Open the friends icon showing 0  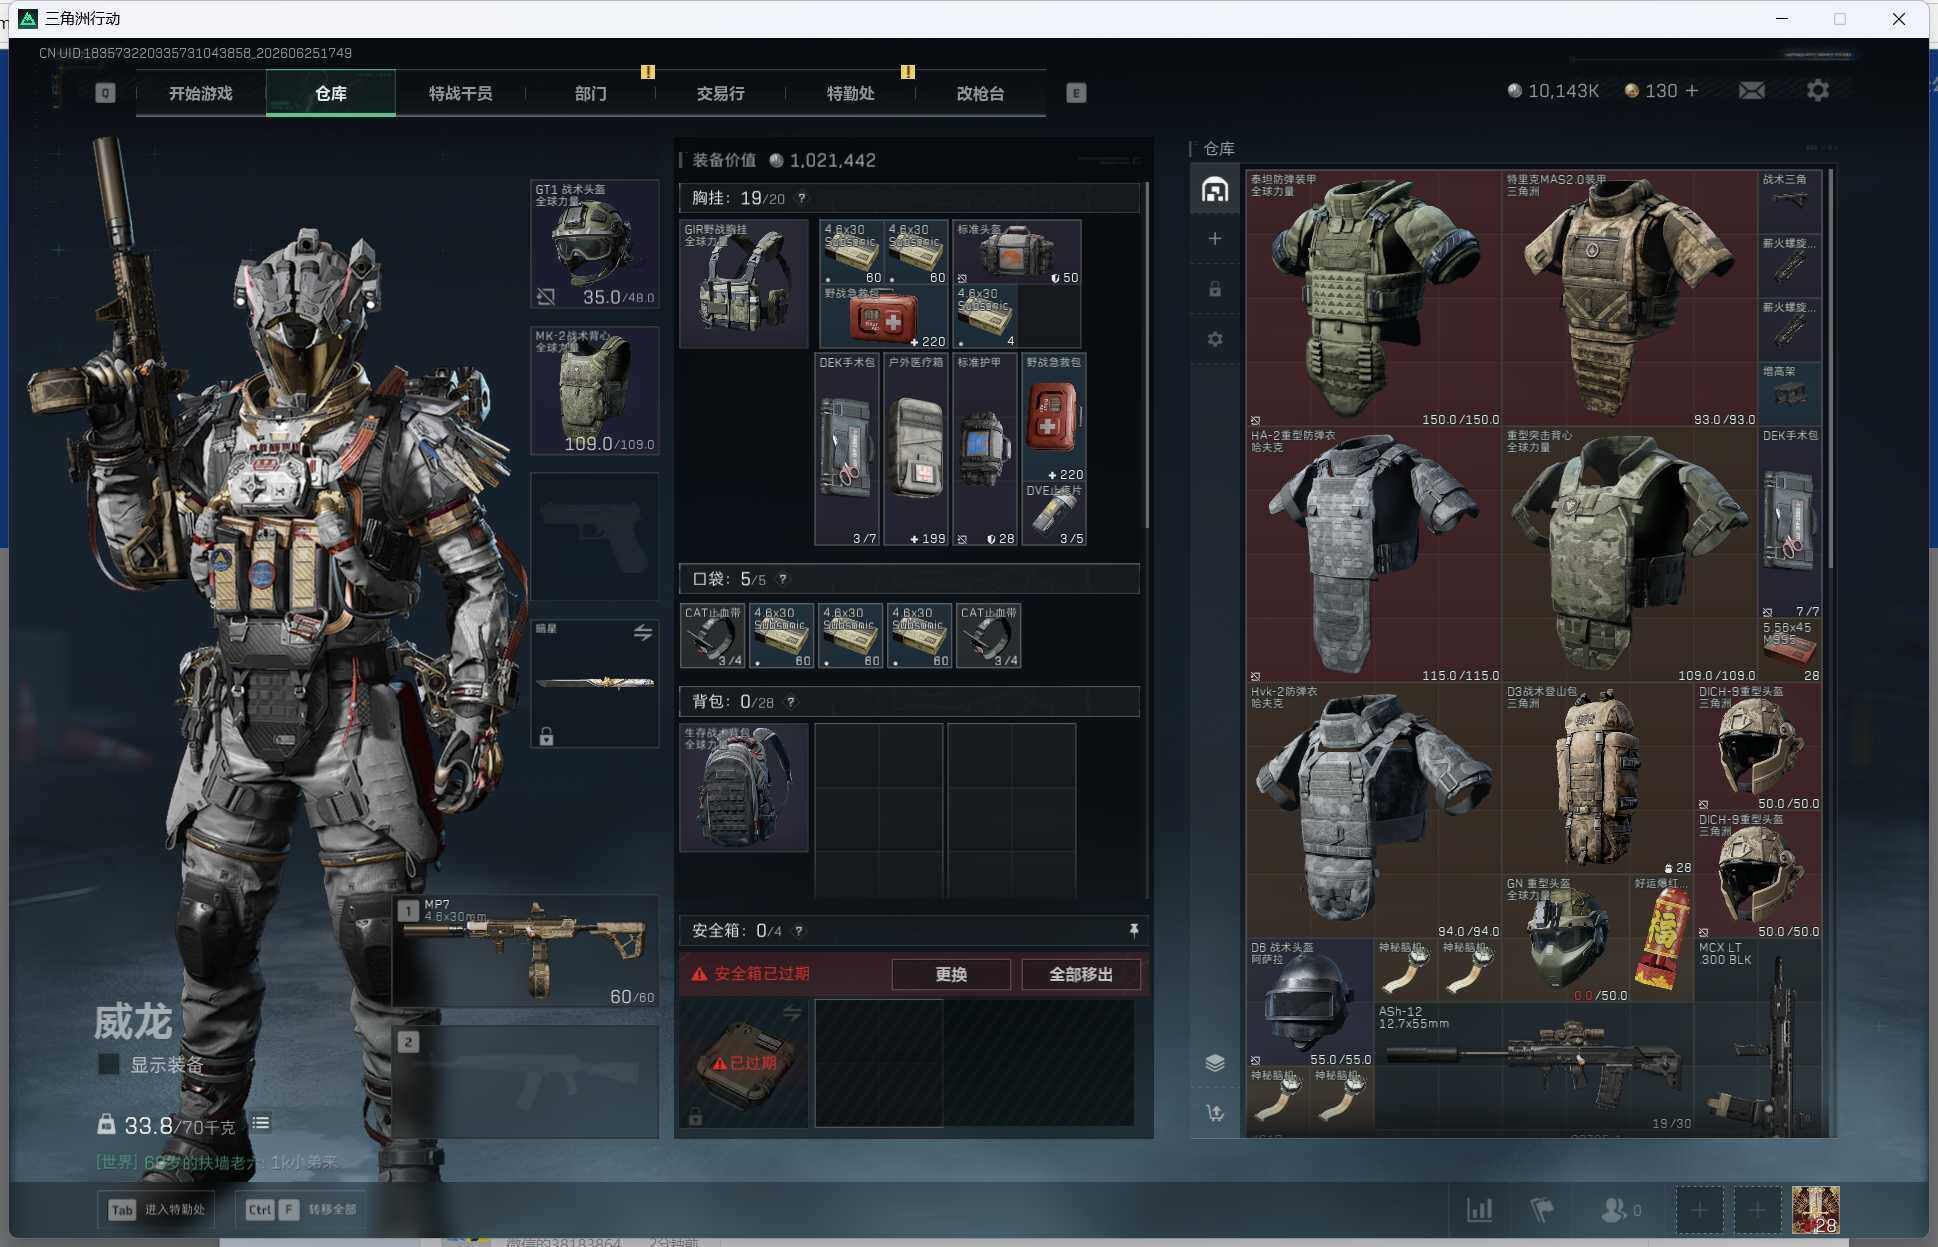pos(1620,1210)
